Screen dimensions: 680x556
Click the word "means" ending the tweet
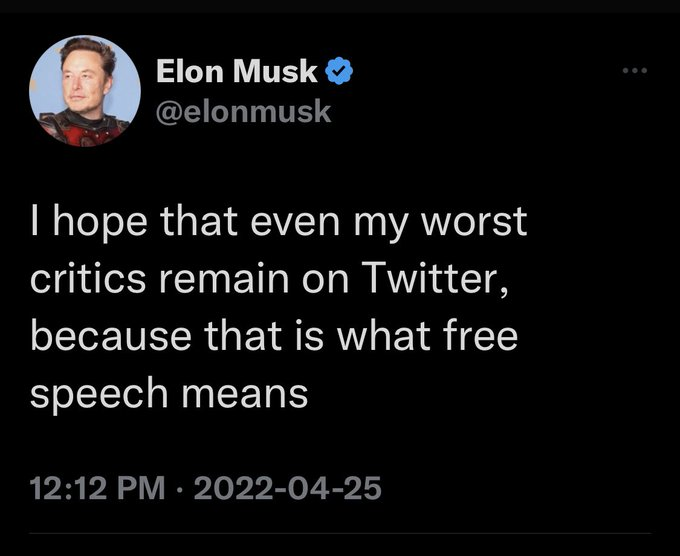245,395
